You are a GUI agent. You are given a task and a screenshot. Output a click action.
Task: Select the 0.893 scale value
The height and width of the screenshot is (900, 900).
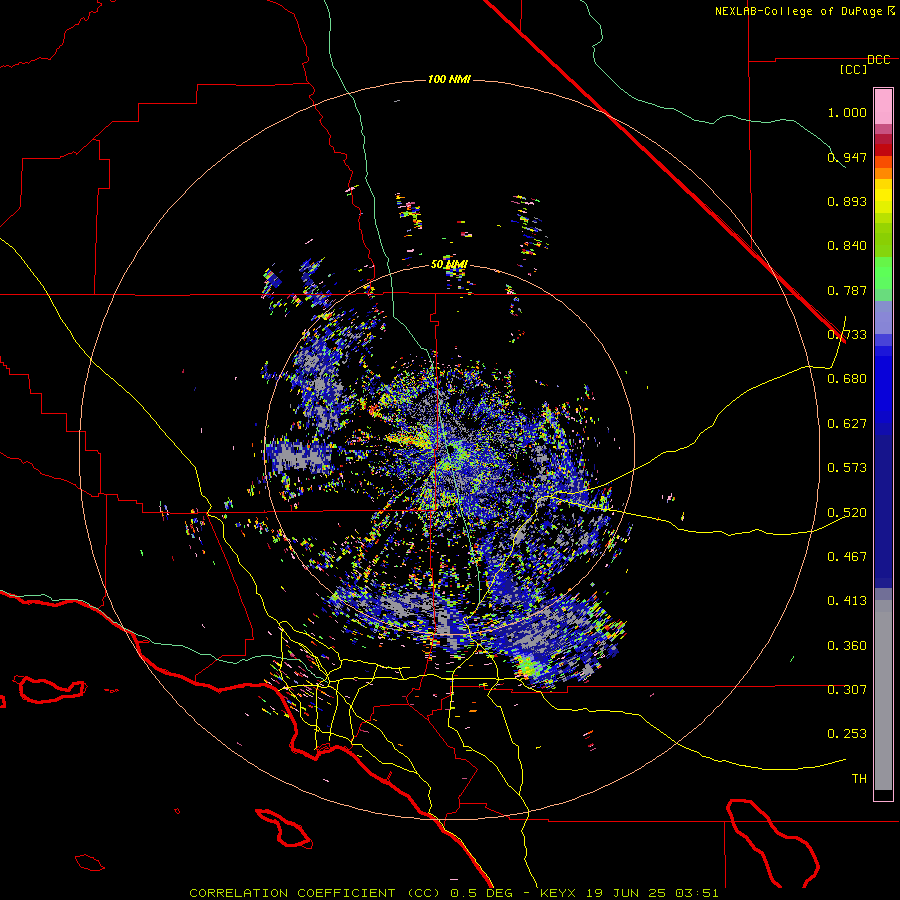847,201
